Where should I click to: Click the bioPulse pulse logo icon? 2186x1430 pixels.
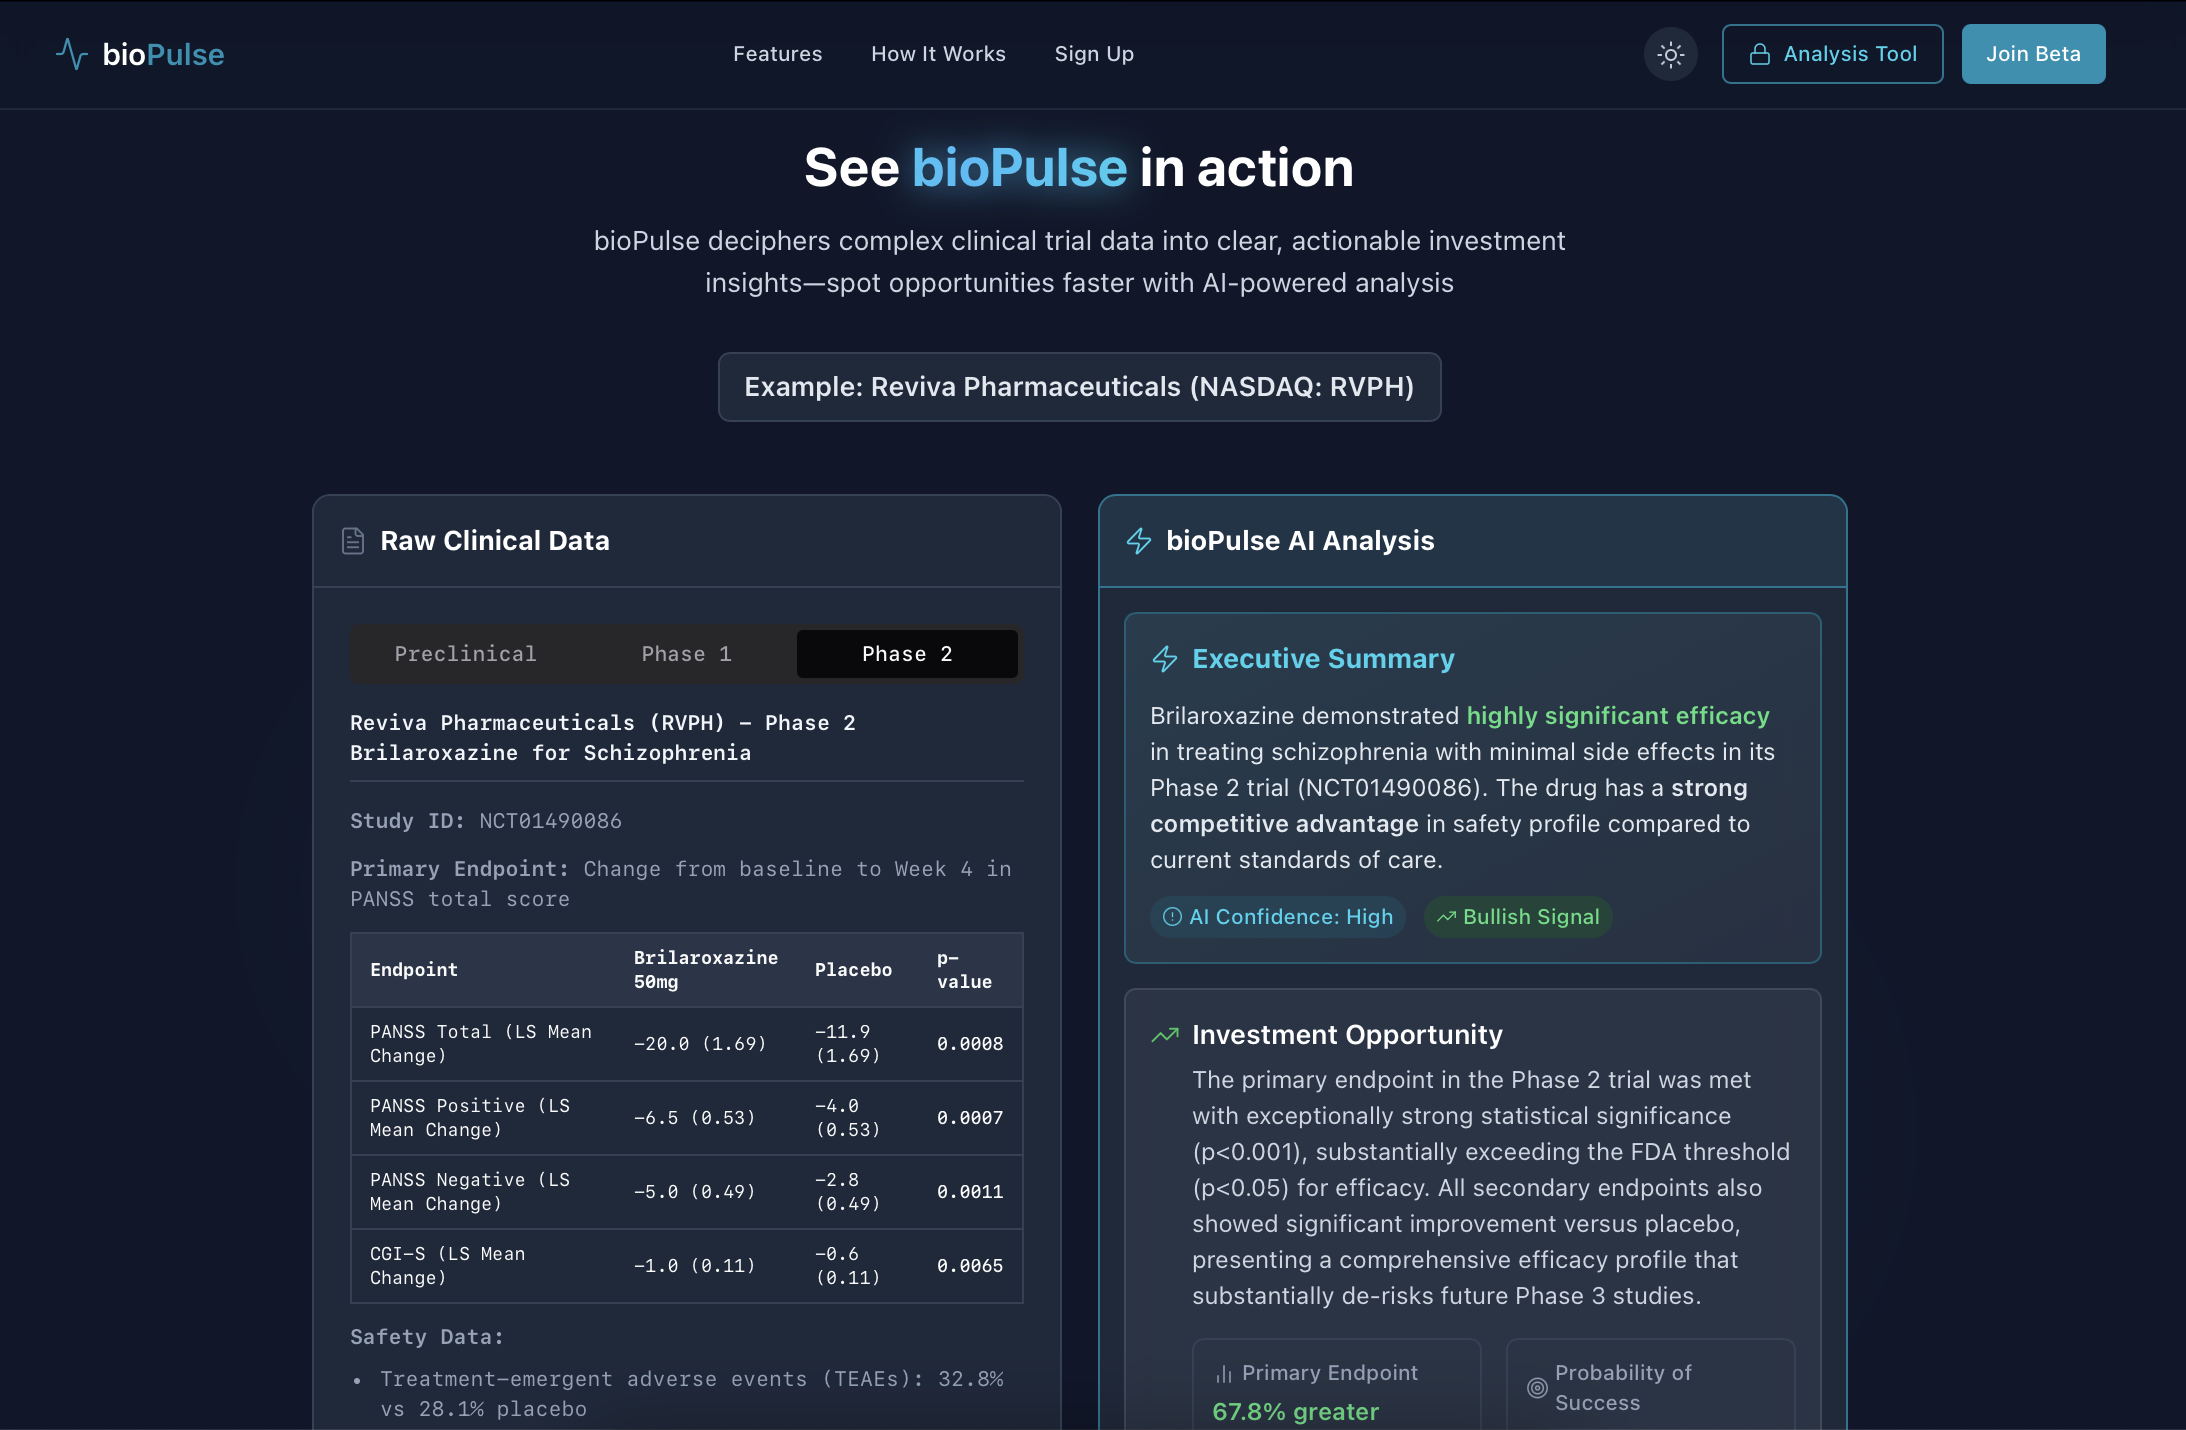72,54
